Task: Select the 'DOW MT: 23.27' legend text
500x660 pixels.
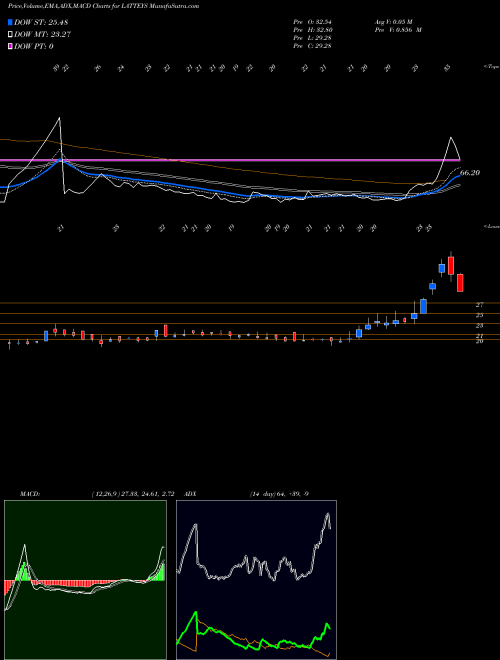Action: (42, 35)
